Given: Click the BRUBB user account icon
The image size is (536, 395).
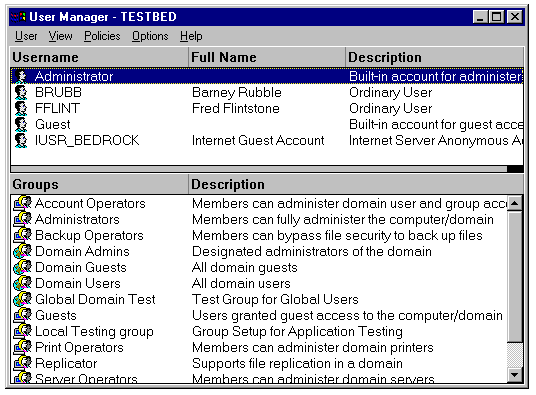Looking at the screenshot, I should pos(21,93).
